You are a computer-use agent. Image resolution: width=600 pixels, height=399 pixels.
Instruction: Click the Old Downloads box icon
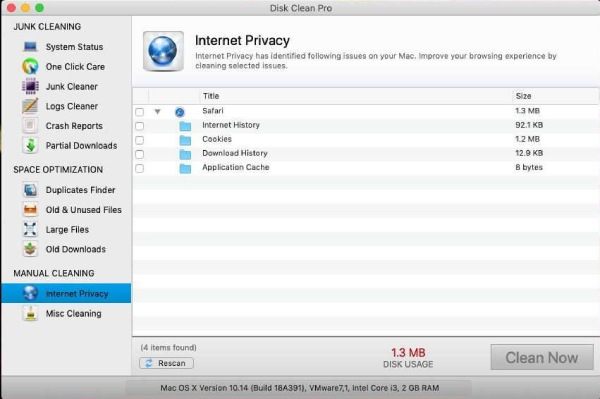[30, 249]
